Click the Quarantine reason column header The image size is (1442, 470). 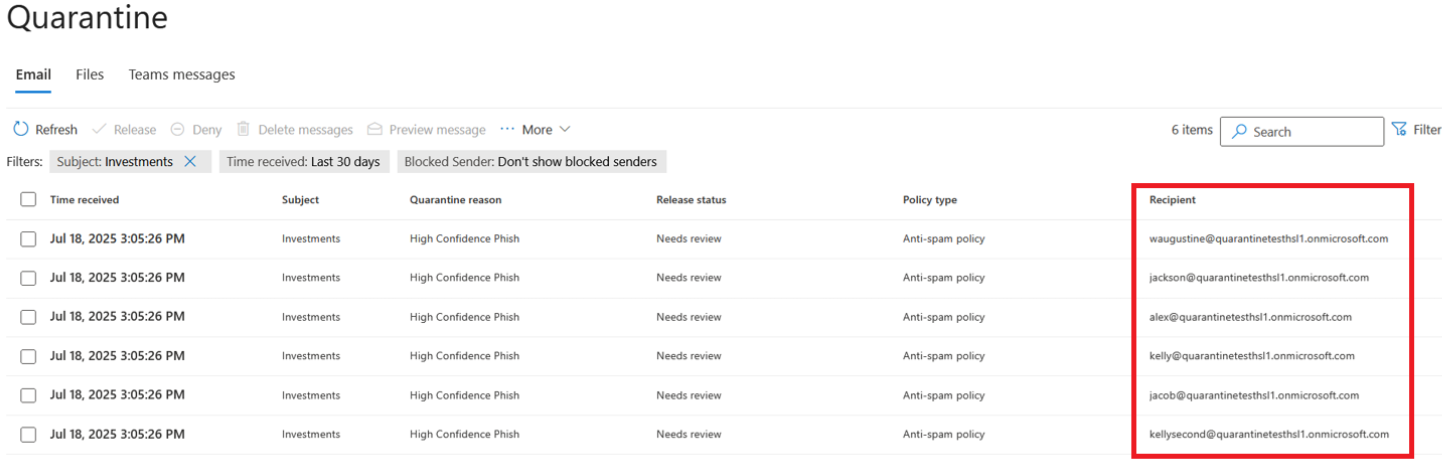click(455, 200)
